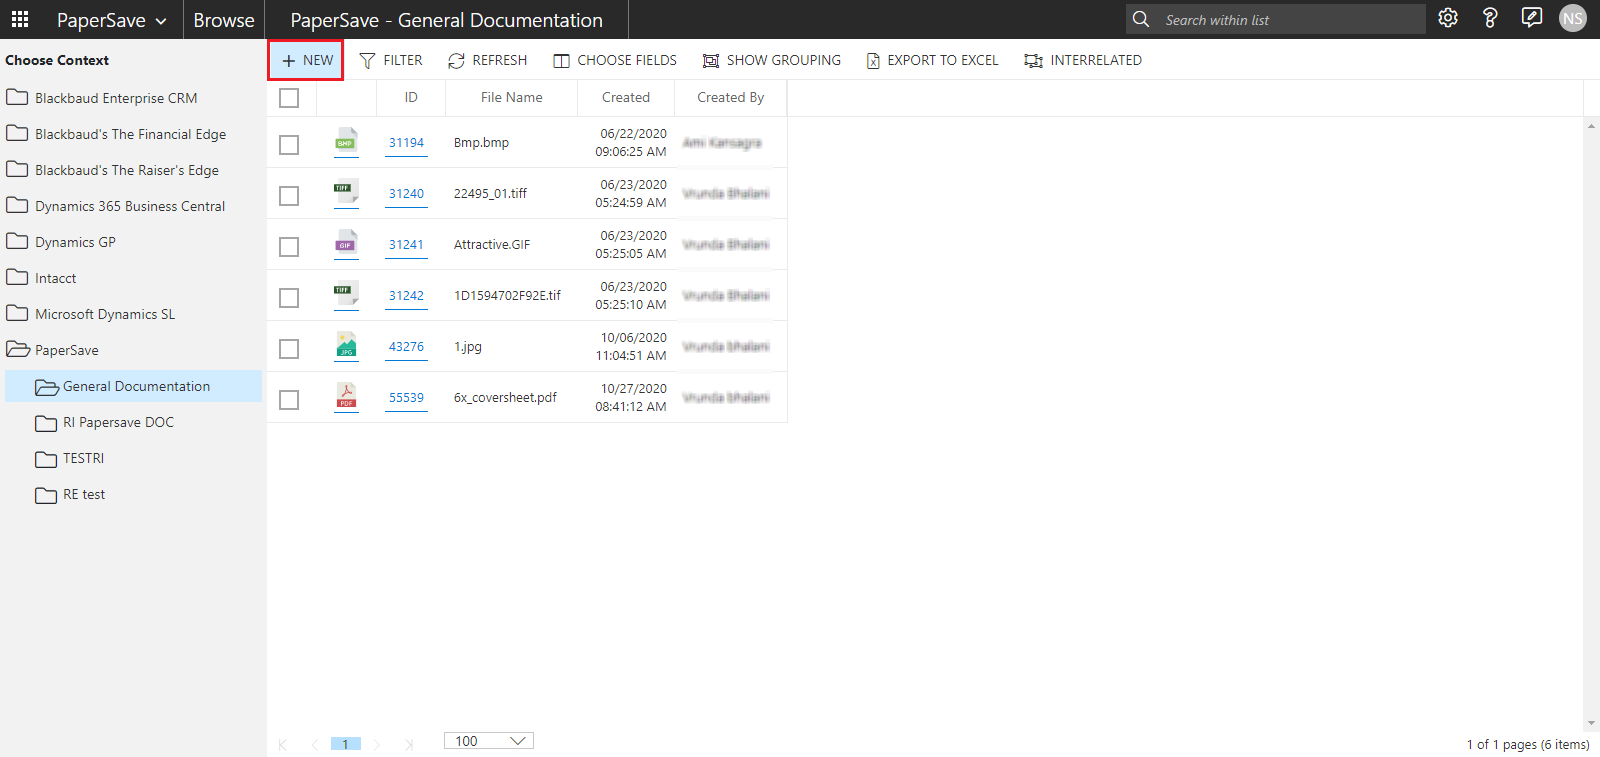Open document ID 31240 link
1600x757 pixels.
click(x=406, y=194)
